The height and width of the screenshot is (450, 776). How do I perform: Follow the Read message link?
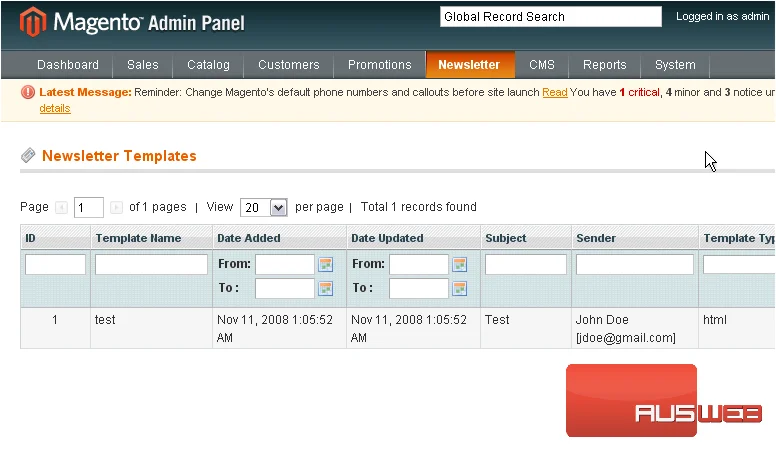[x=555, y=92]
